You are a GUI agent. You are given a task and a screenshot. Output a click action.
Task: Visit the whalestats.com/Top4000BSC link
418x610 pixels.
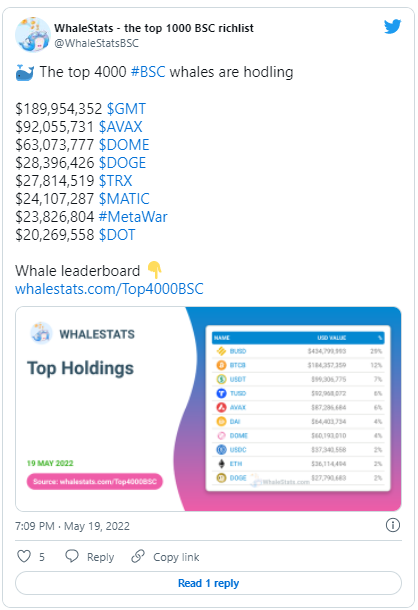[109, 289]
